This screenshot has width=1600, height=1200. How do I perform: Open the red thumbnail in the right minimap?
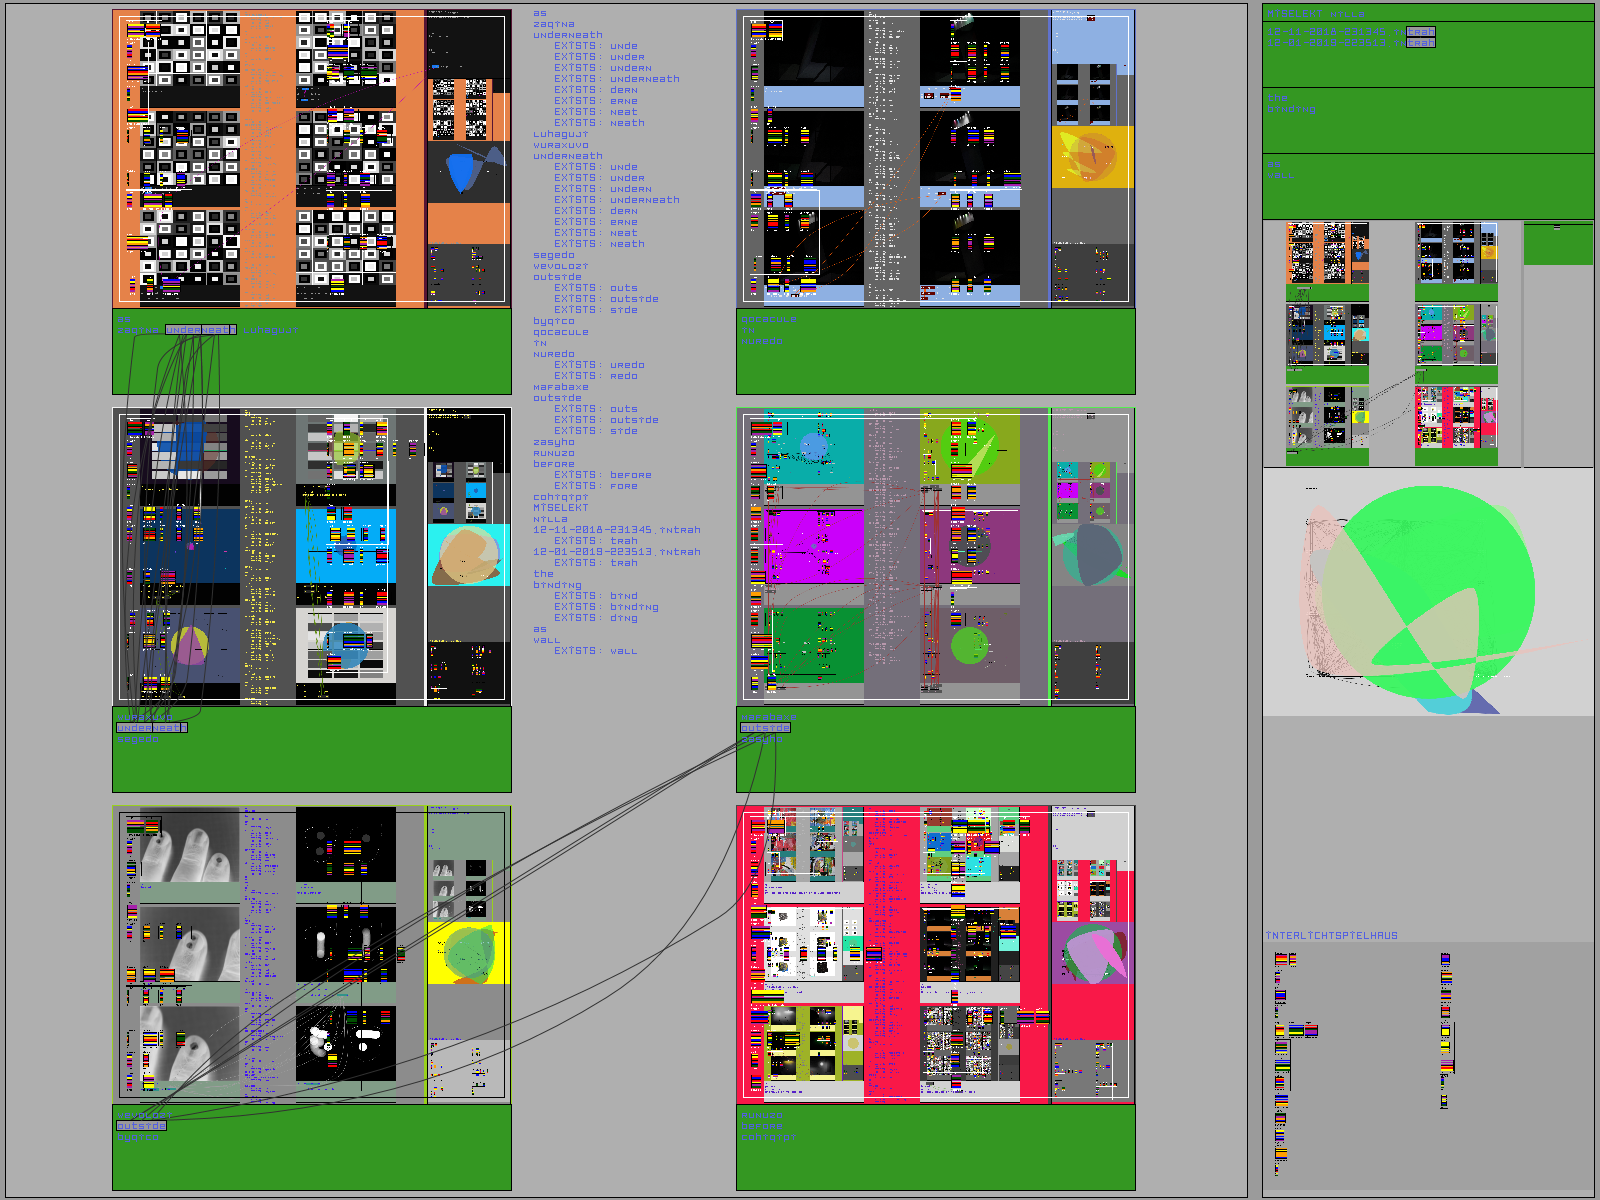click(x=1456, y=418)
